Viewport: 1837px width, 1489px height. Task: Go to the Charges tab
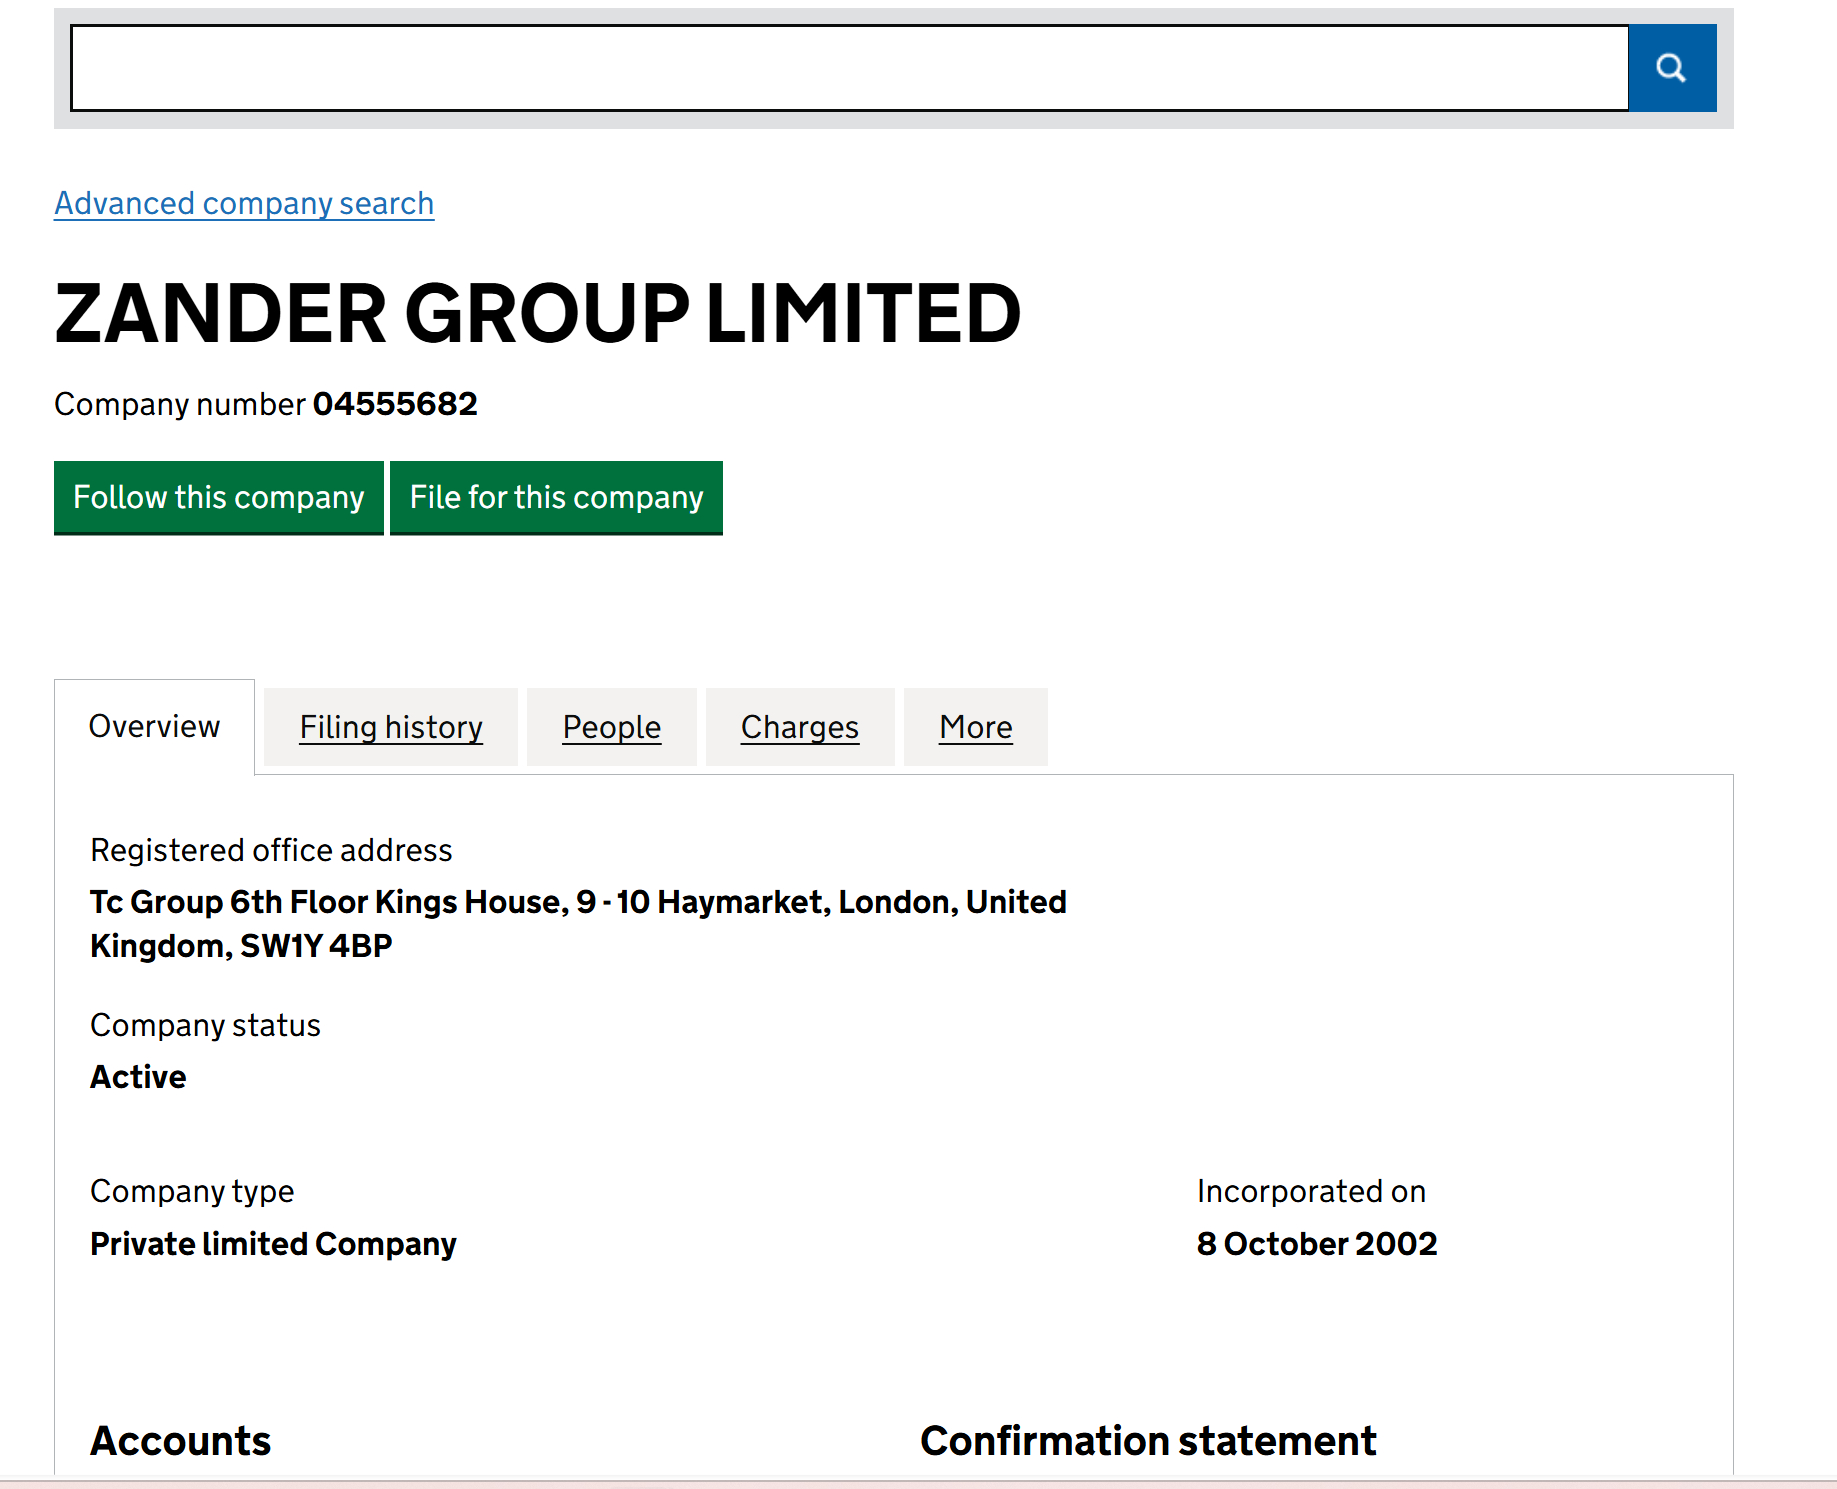799,727
